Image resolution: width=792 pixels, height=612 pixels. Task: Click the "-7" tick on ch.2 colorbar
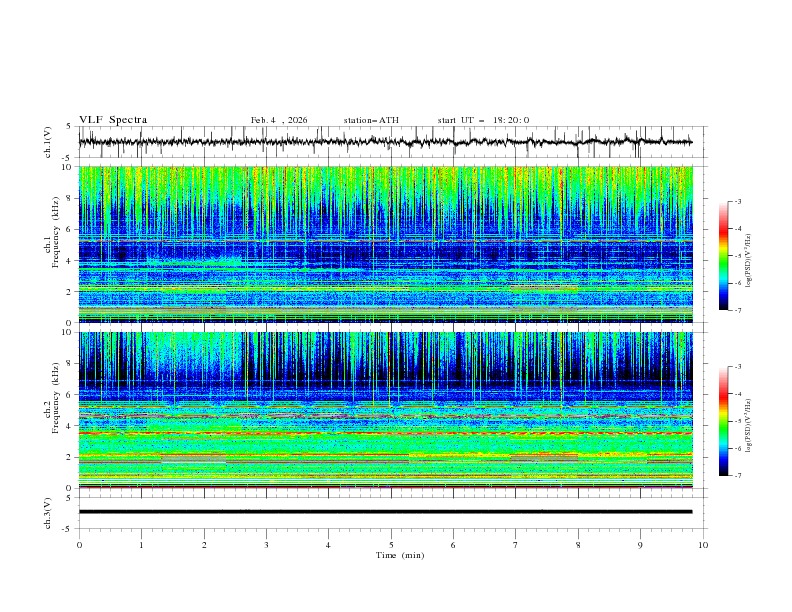(737, 476)
